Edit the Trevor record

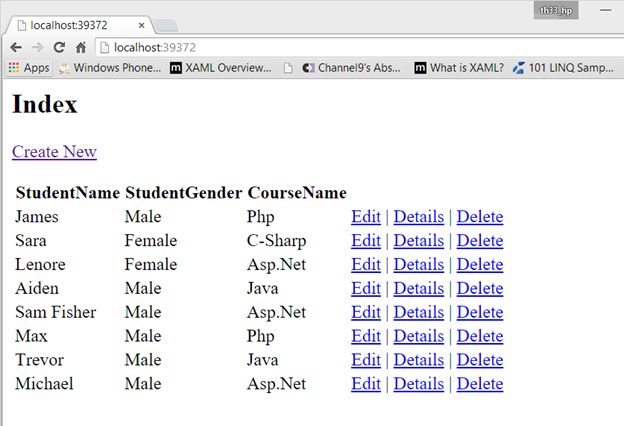click(x=366, y=360)
